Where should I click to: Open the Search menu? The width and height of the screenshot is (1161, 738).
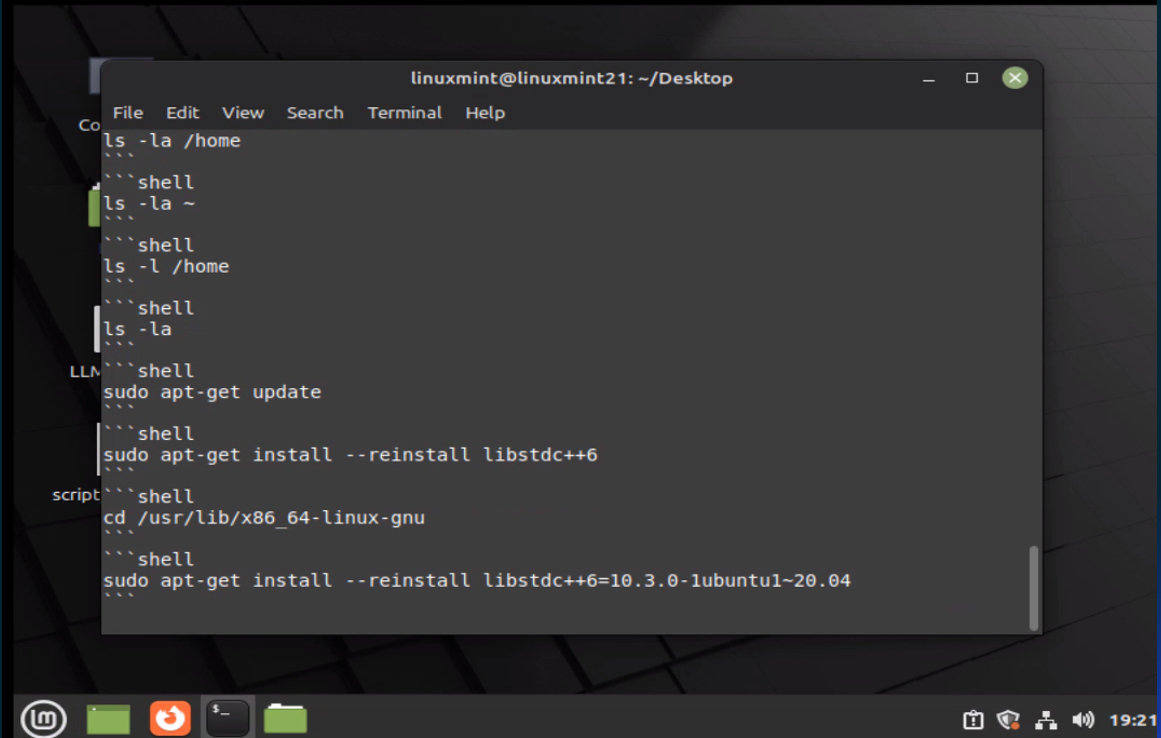[x=315, y=113]
